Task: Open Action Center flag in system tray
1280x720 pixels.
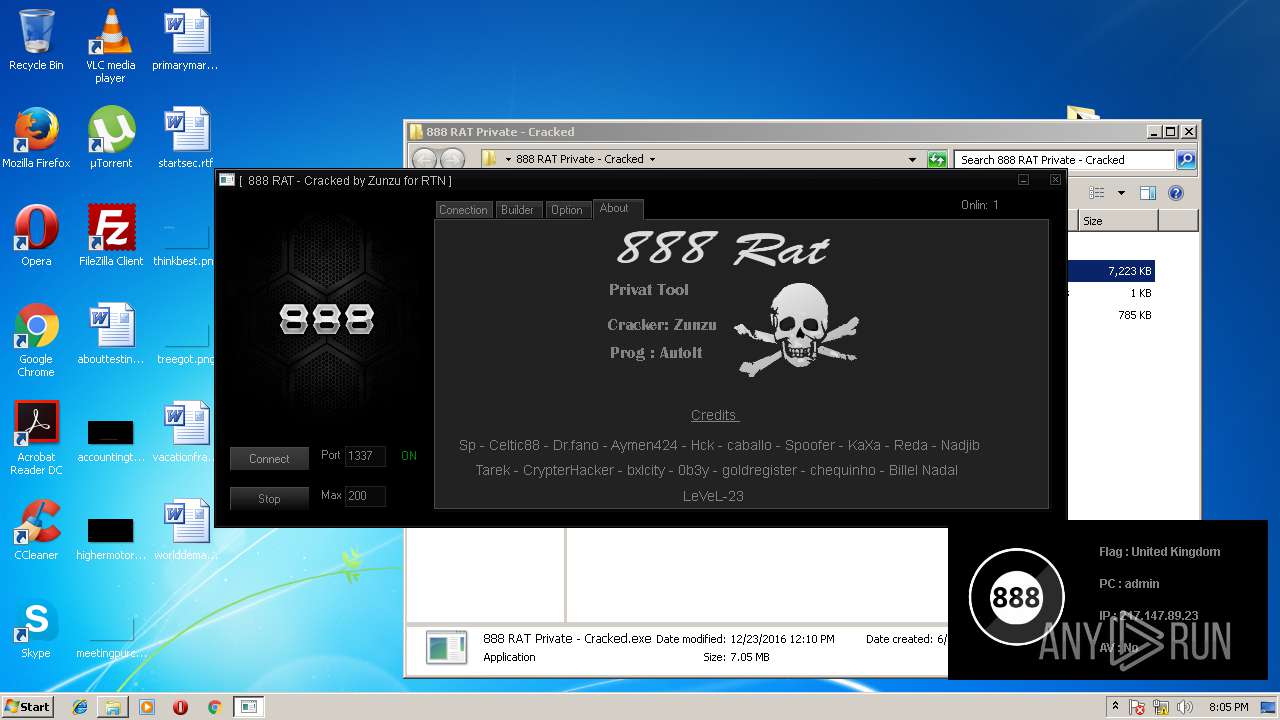Action: [x=1138, y=707]
